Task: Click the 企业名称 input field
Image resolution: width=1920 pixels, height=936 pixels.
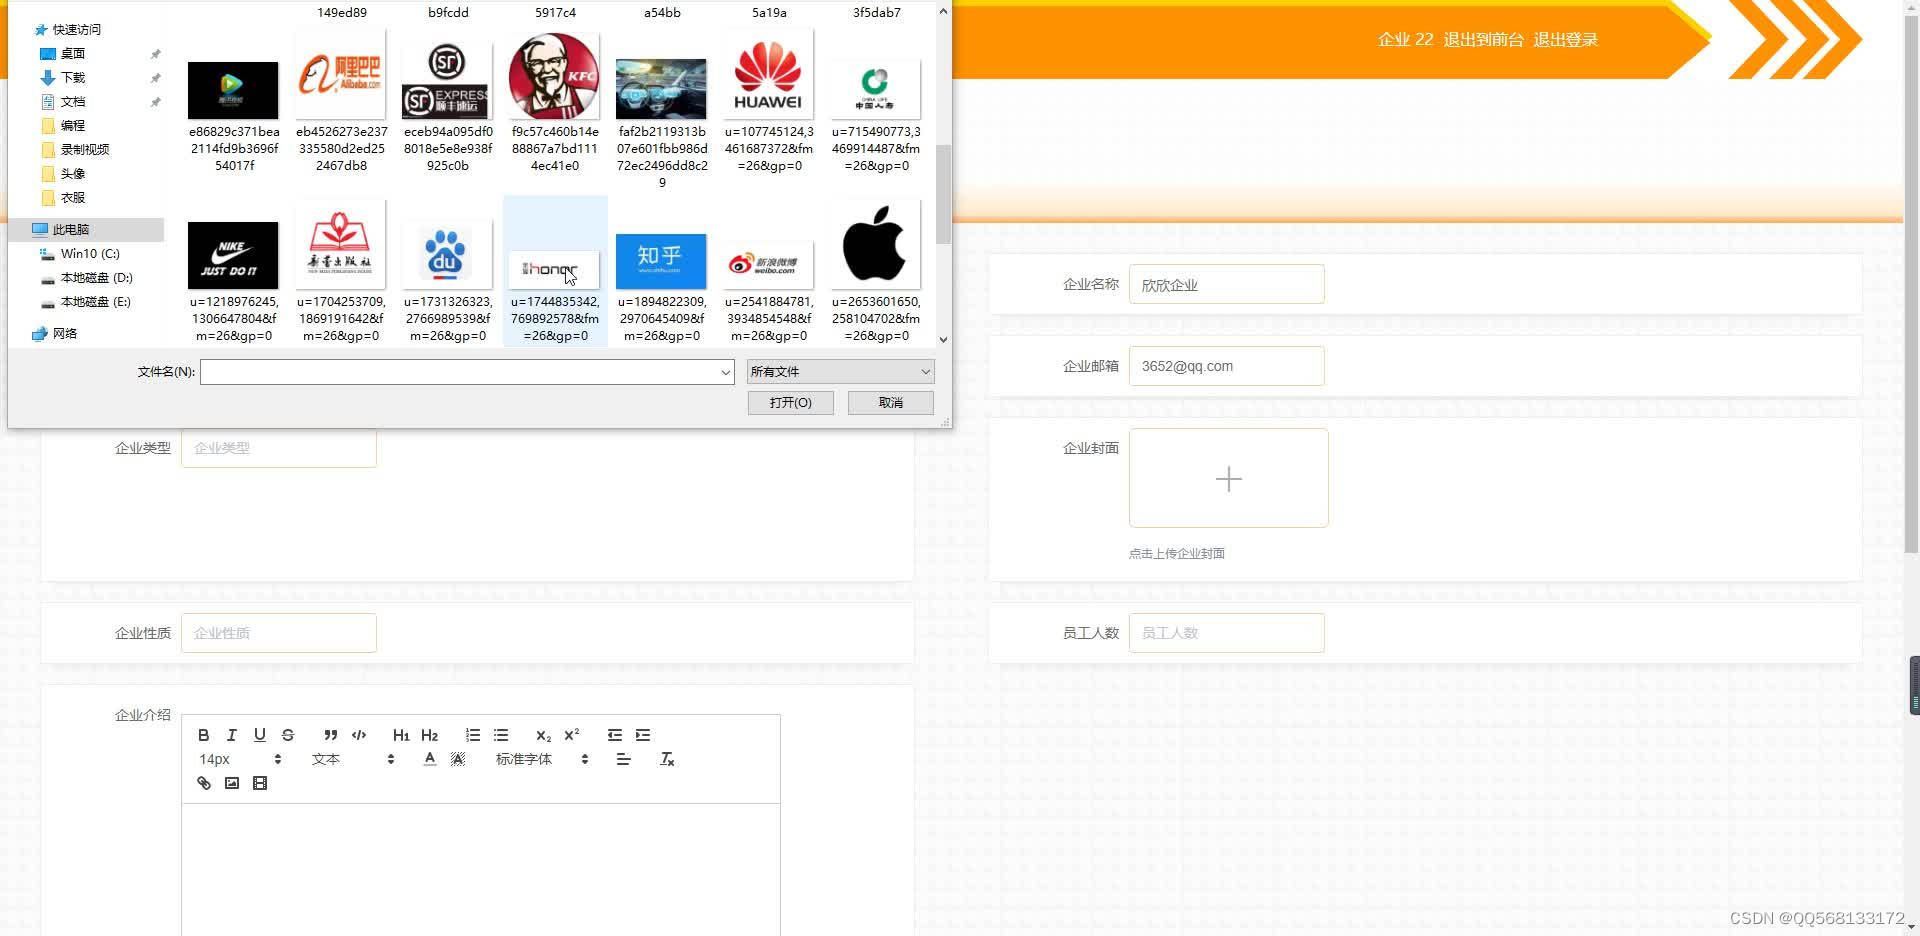Action: point(1226,285)
